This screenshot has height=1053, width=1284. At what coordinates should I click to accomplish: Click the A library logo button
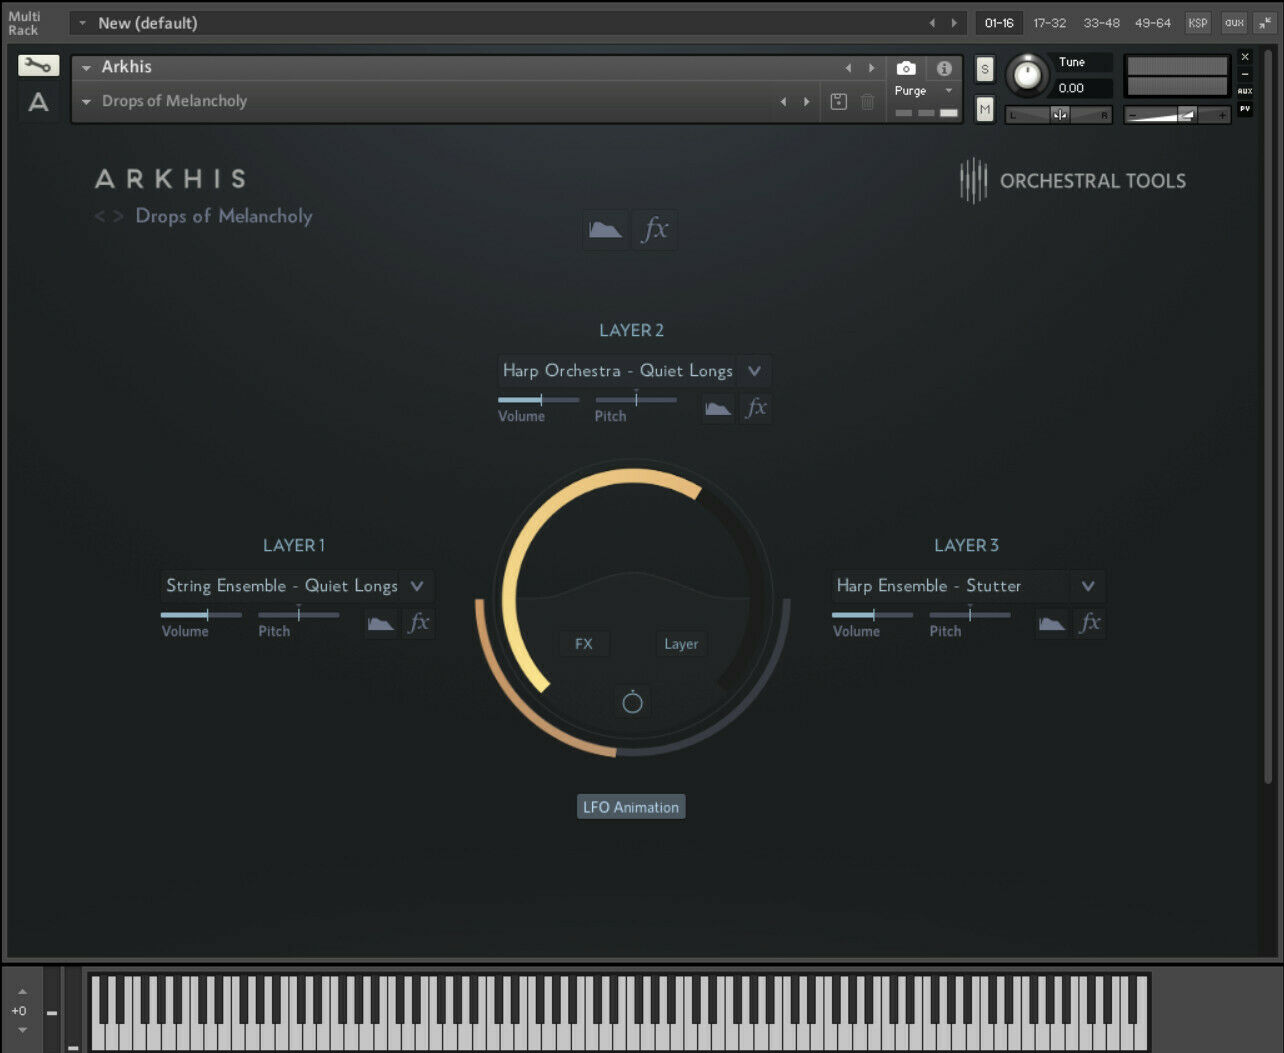click(x=38, y=102)
